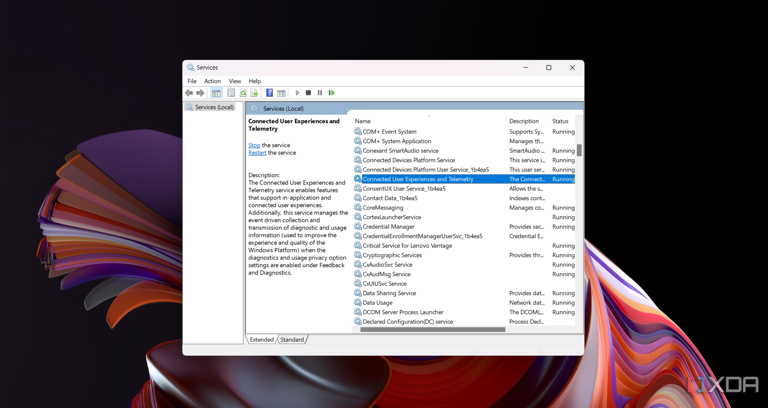Click the Refresh toolbar icon
The width and height of the screenshot is (768, 408).
[x=243, y=93]
